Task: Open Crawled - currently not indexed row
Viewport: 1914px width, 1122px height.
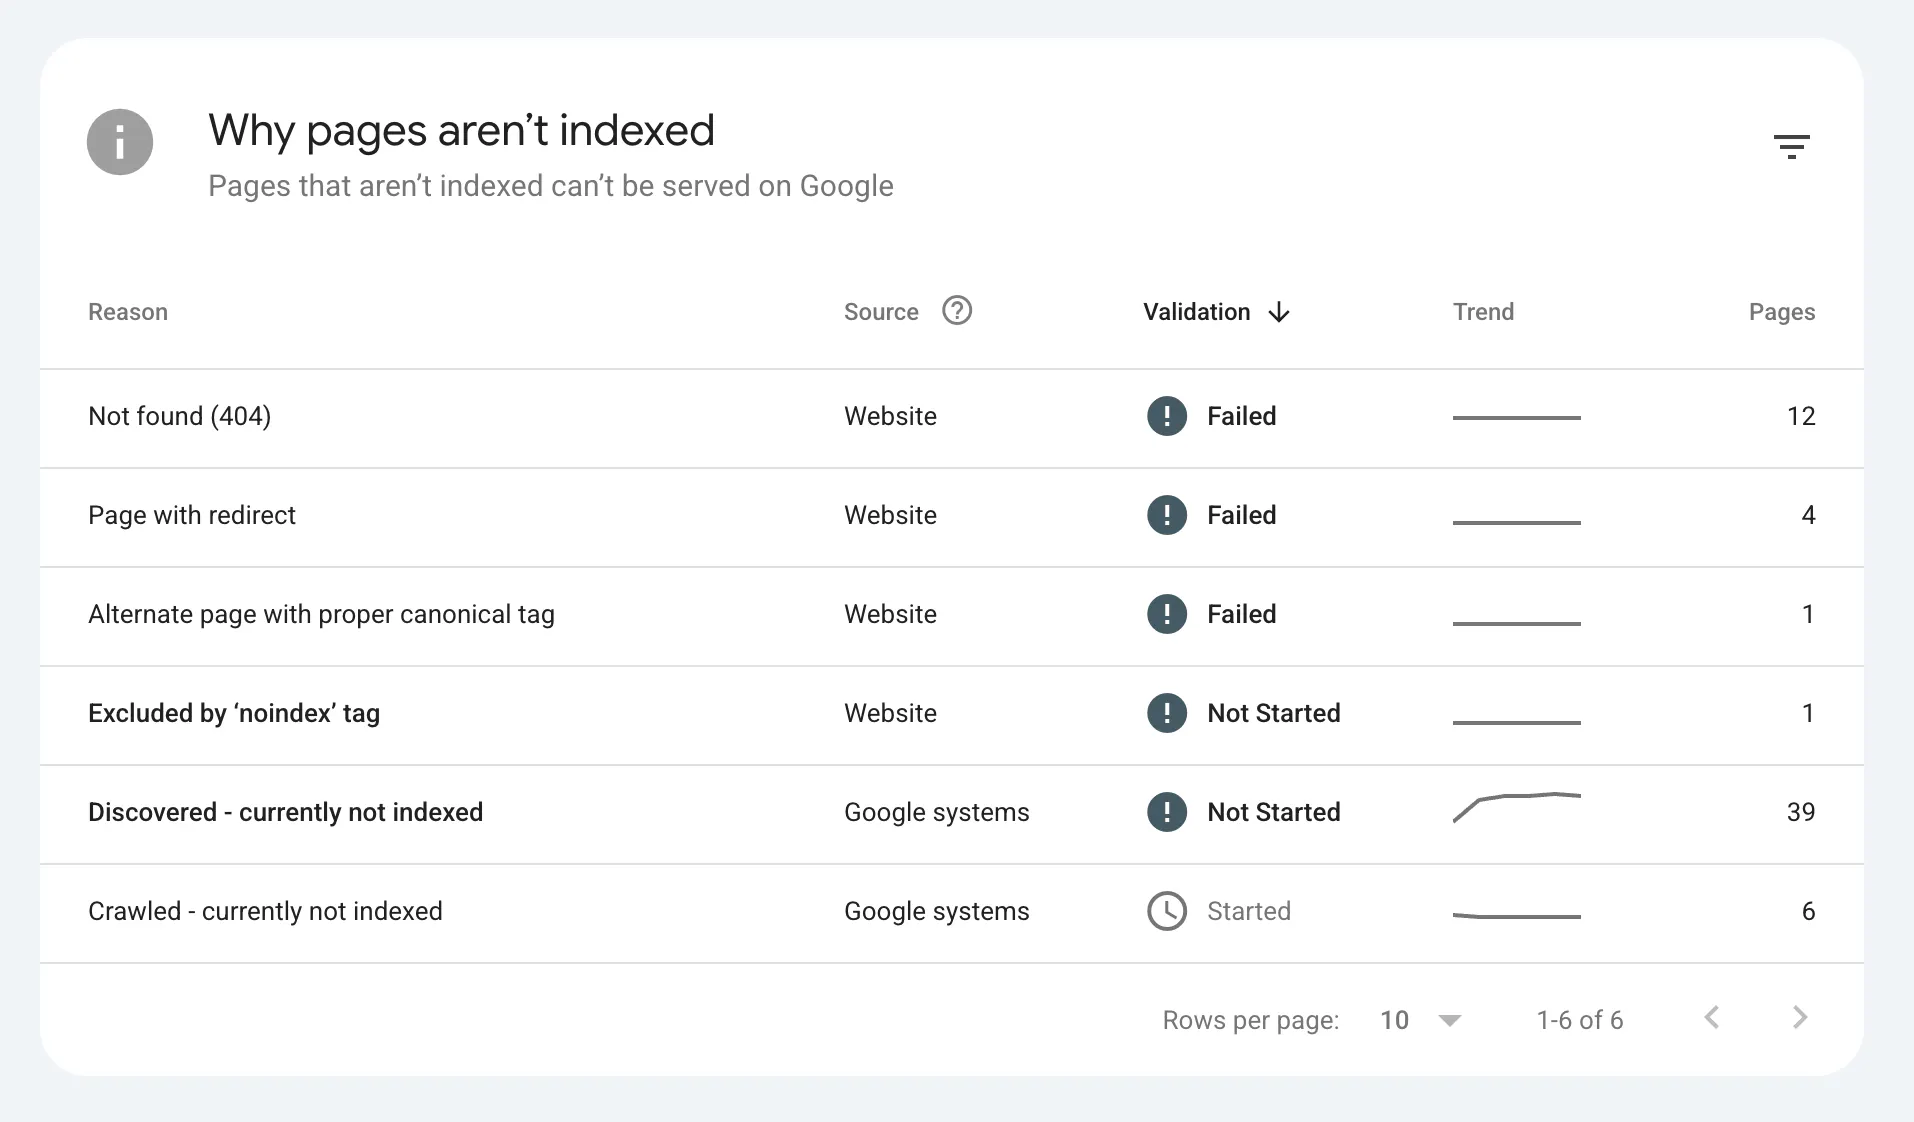Action: tap(952, 913)
